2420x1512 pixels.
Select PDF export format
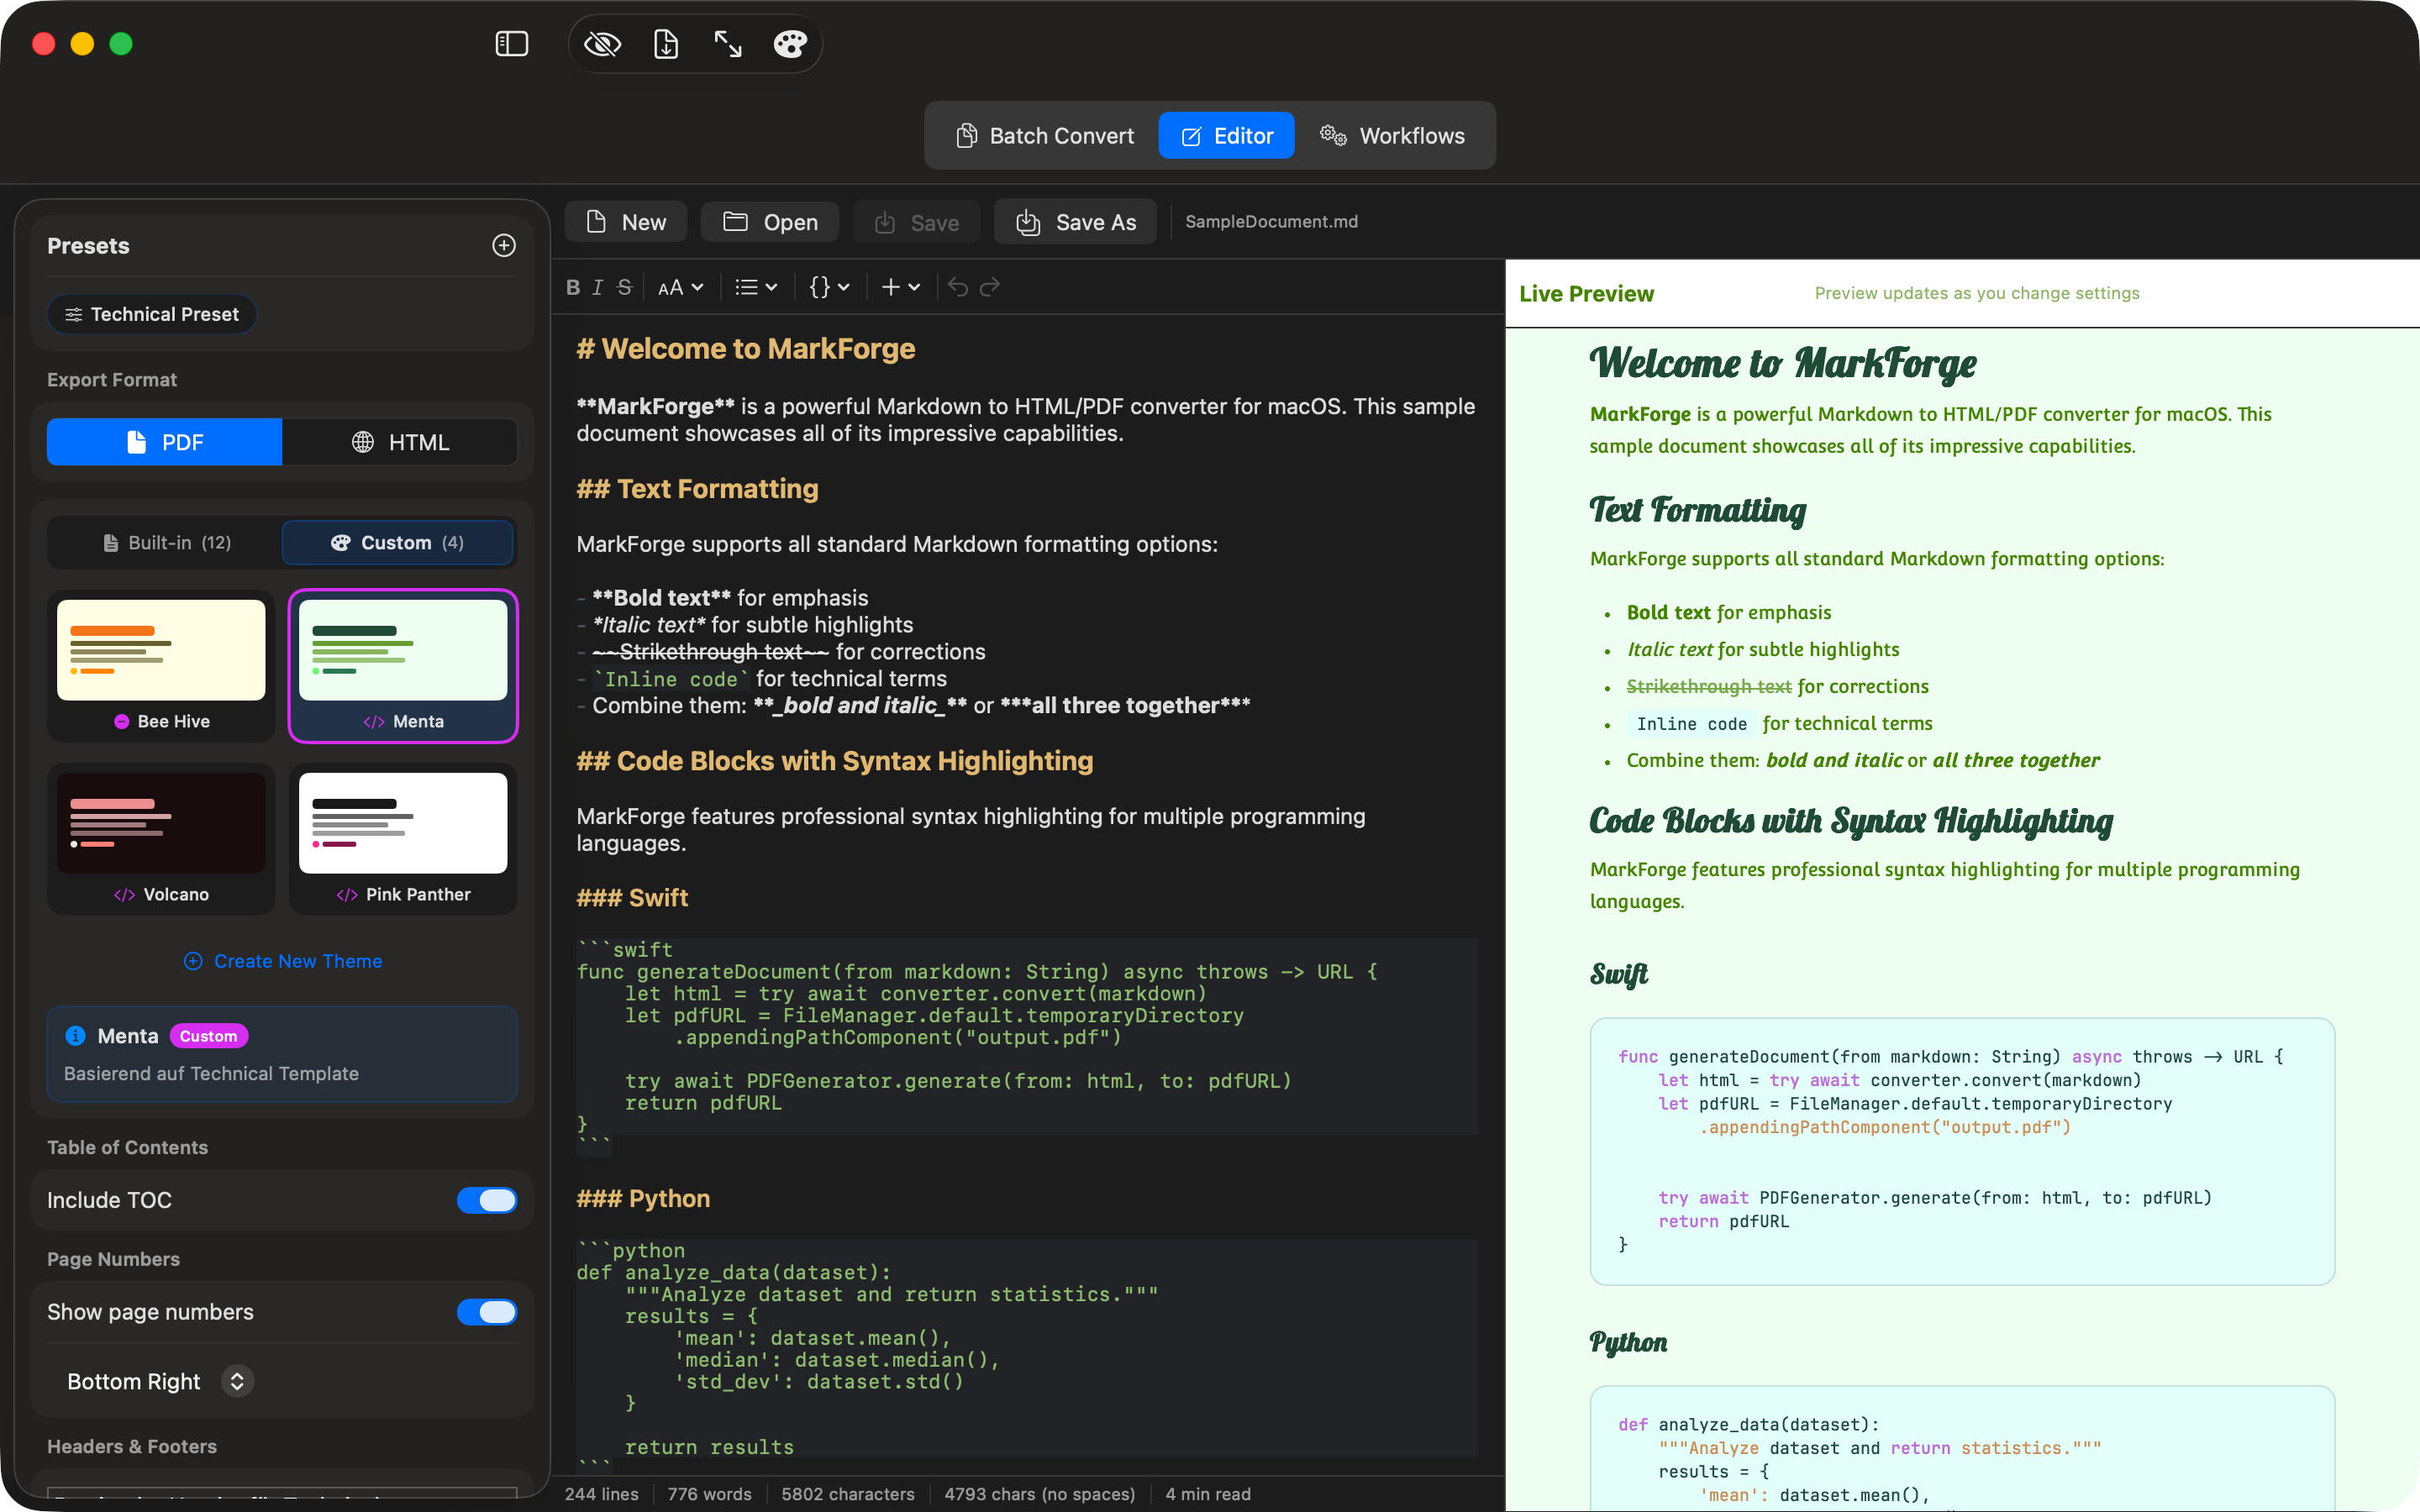point(165,442)
